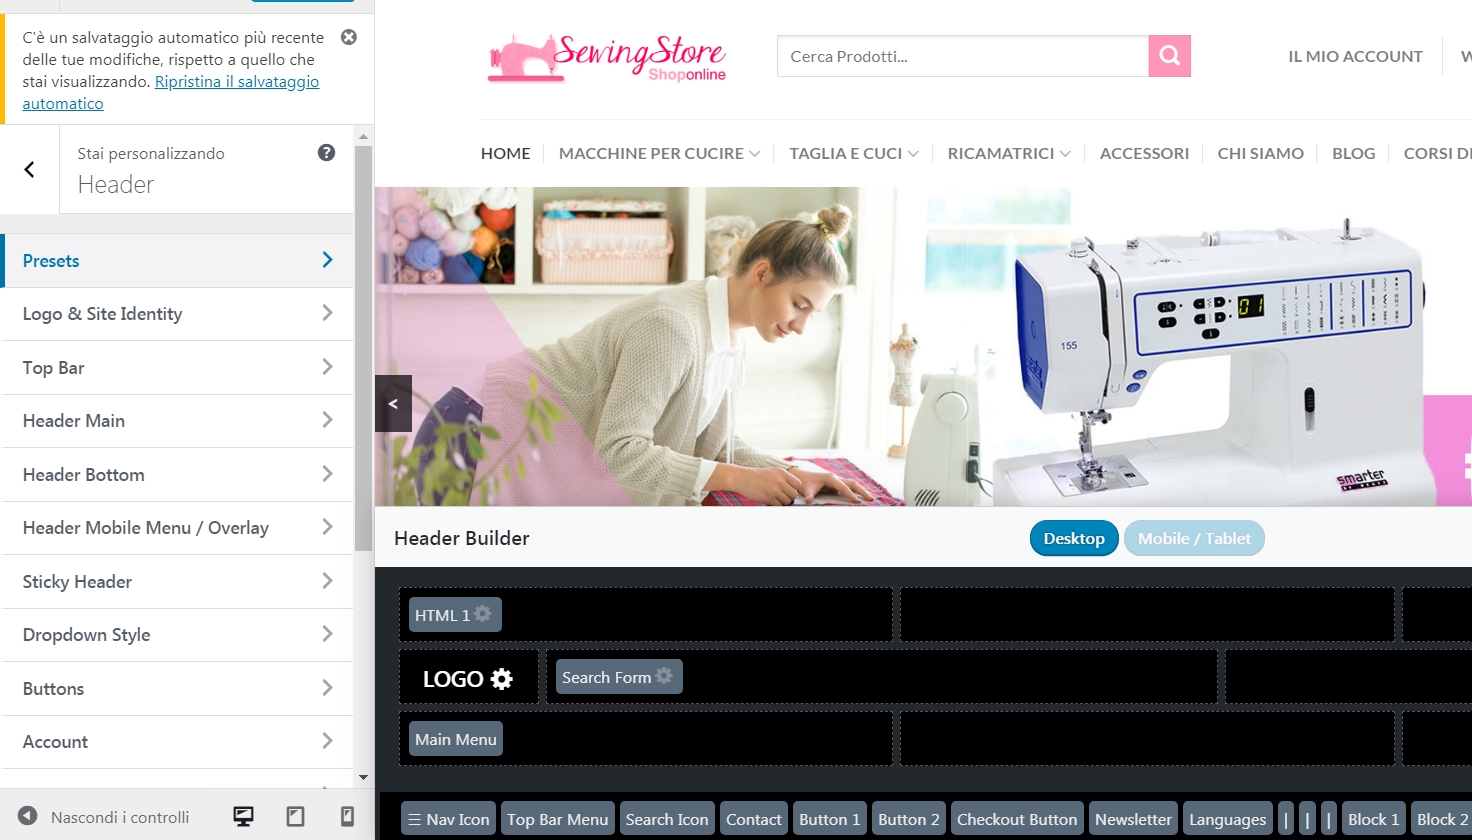
Task: Expand the Buttons section
Action: click(x=177, y=689)
